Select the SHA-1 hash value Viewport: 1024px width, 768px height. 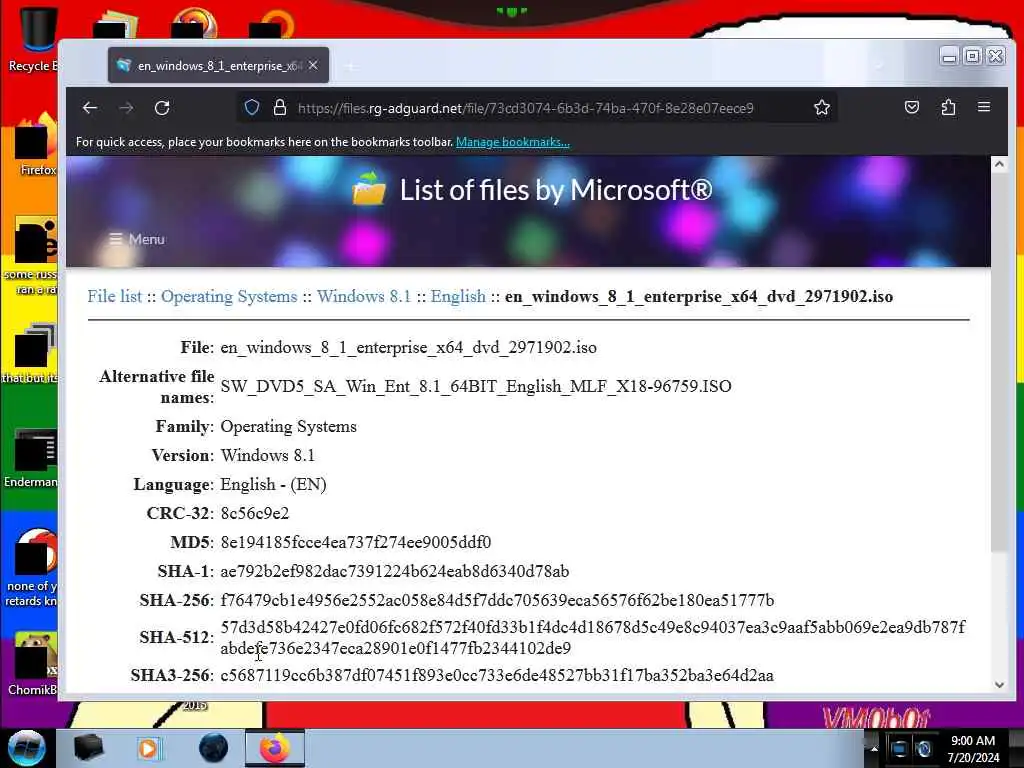[394, 571]
